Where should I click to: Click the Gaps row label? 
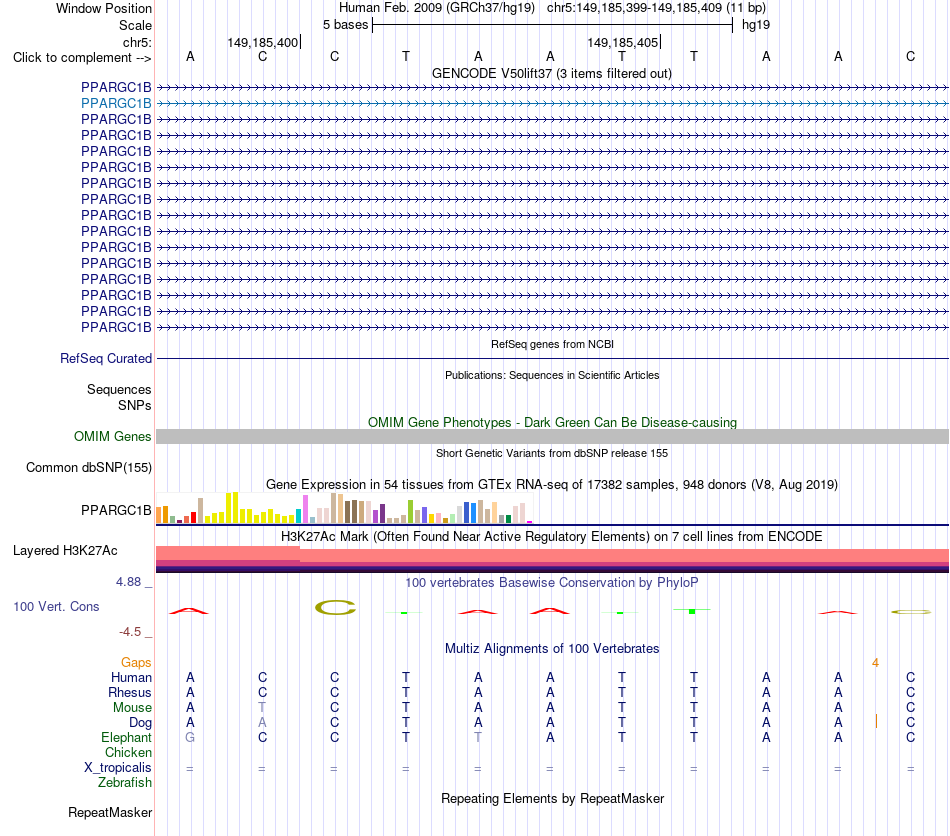(x=136, y=663)
